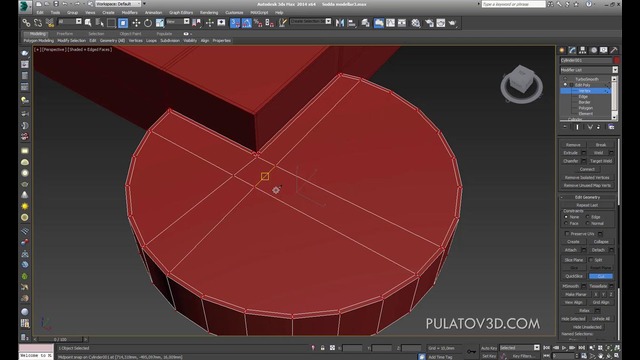Select the Edge constraint radio button
This screenshot has width=640, height=360.
click(587, 217)
